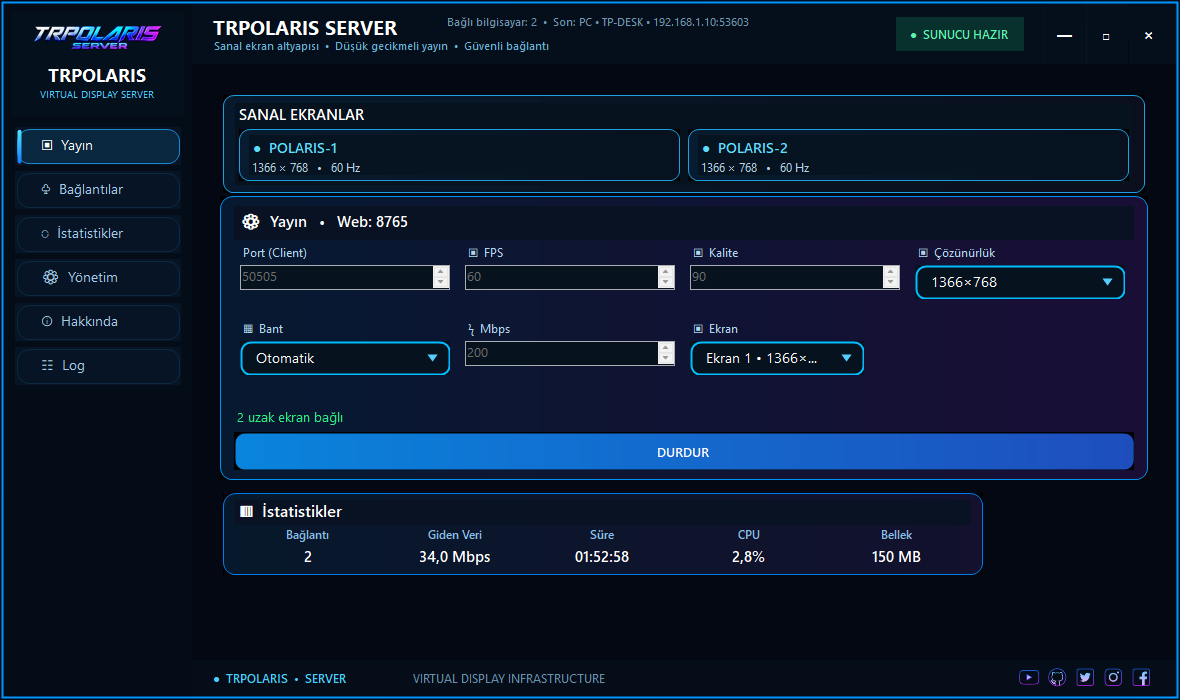The height and width of the screenshot is (700, 1180).
Task: Click the CPU value 2,8%
Action: point(748,557)
